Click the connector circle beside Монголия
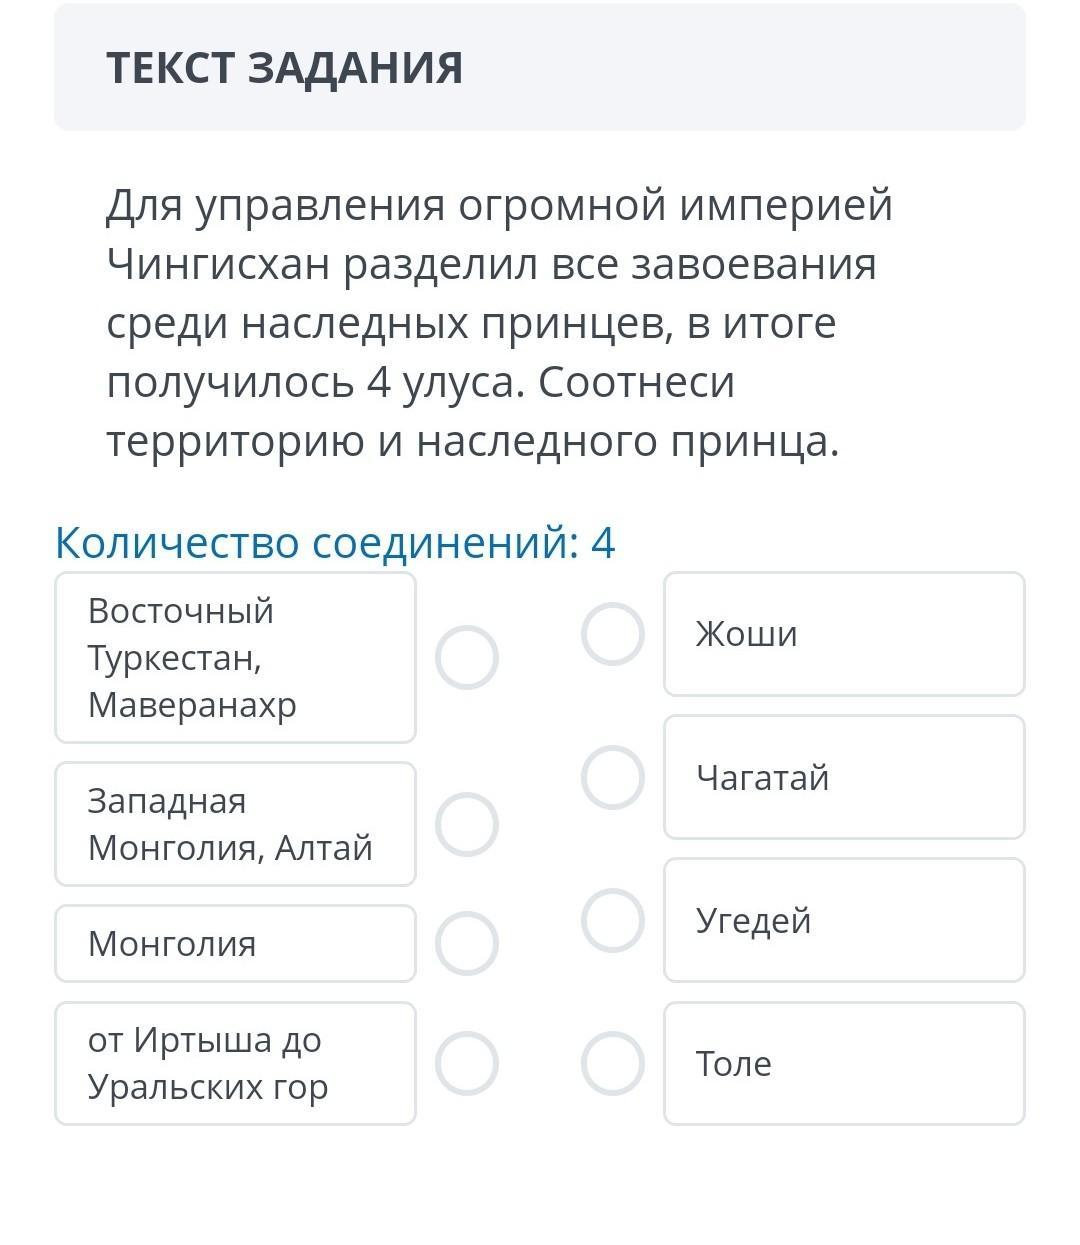 (466, 943)
